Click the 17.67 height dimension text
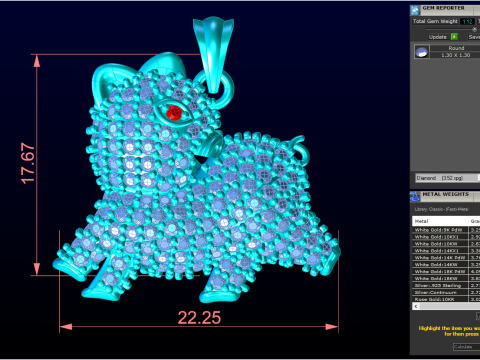 pos(28,163)
